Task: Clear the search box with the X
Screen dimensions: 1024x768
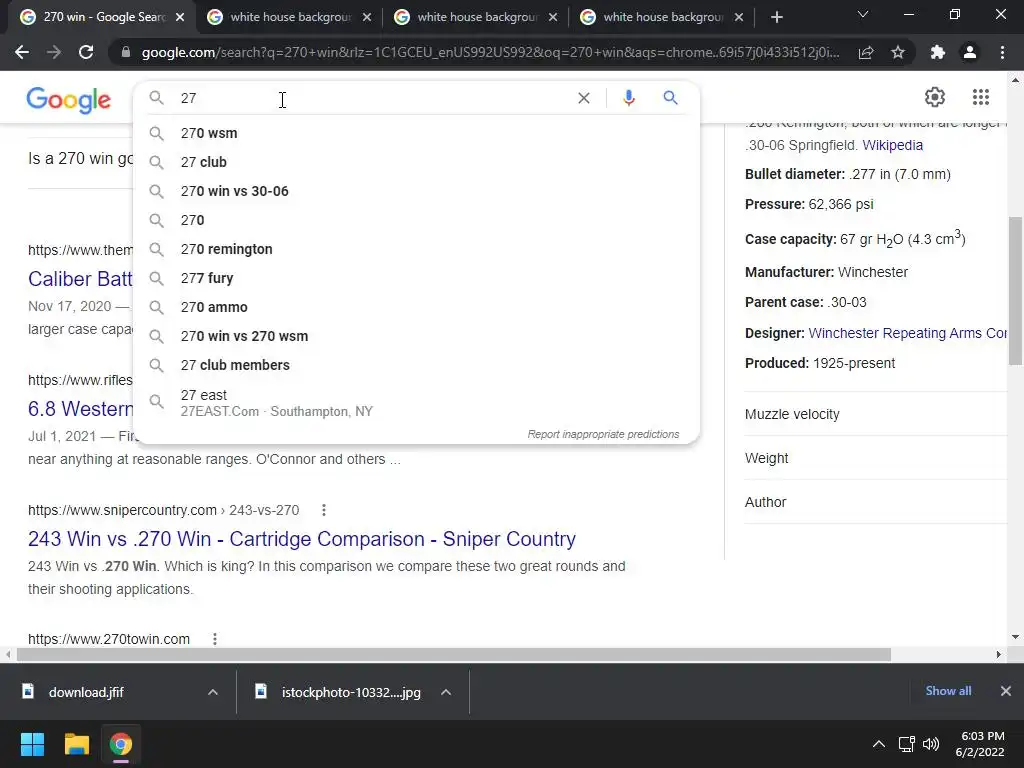Action: (584, 98)
